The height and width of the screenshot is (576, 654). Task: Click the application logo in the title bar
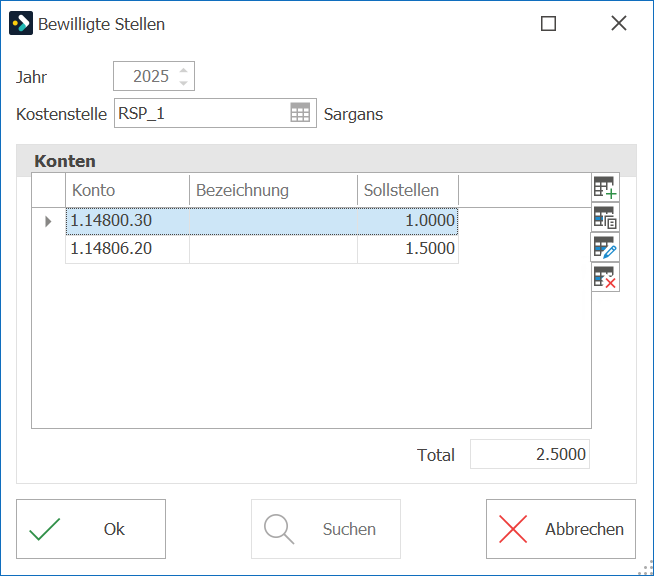(x=21, y=23)
